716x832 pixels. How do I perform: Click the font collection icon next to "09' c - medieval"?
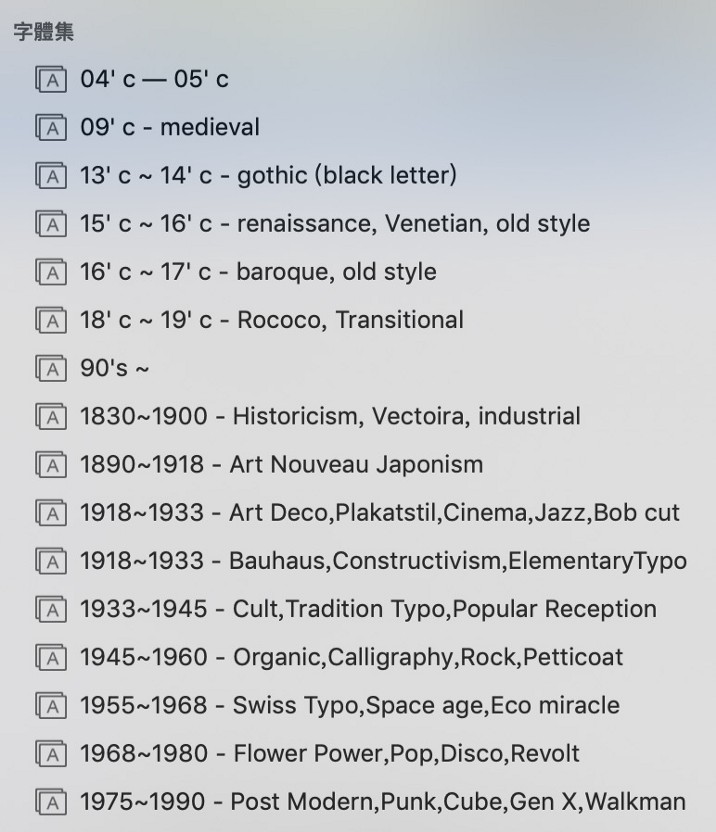tap(51, 128)
